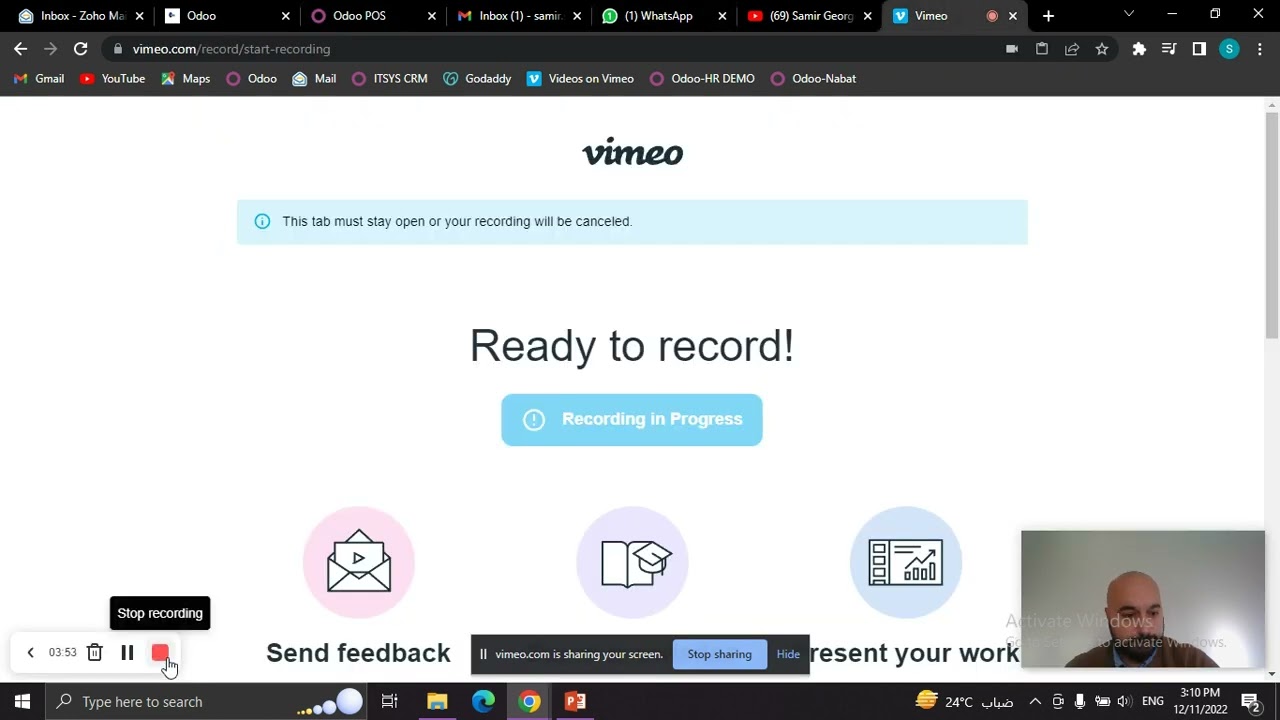This screenshot has width=1280, height=720.
Task: Click the webcam preview thumbnail
Action: pyautogui.click(x=1143, y=599)
